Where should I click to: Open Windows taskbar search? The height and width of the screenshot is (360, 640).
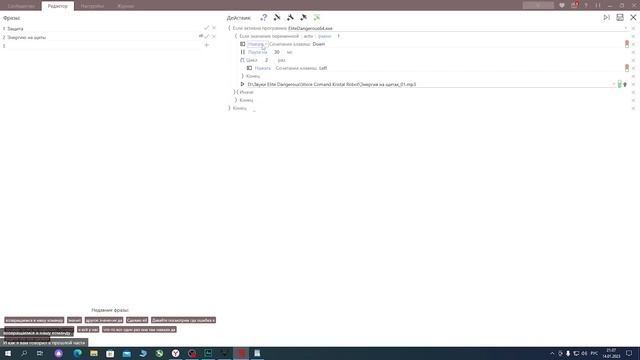(24, 353)
